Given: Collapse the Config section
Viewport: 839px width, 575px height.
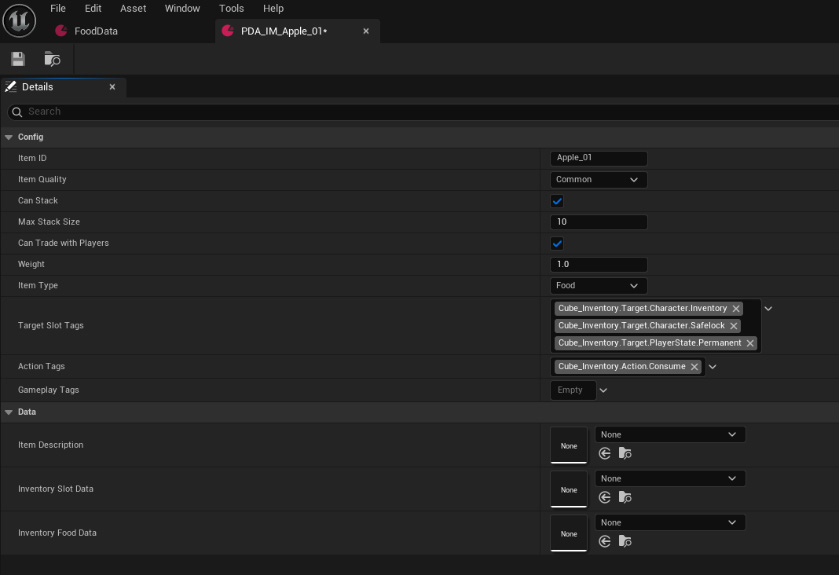Looking at the screenshot, I should click(x=9, y=137).
